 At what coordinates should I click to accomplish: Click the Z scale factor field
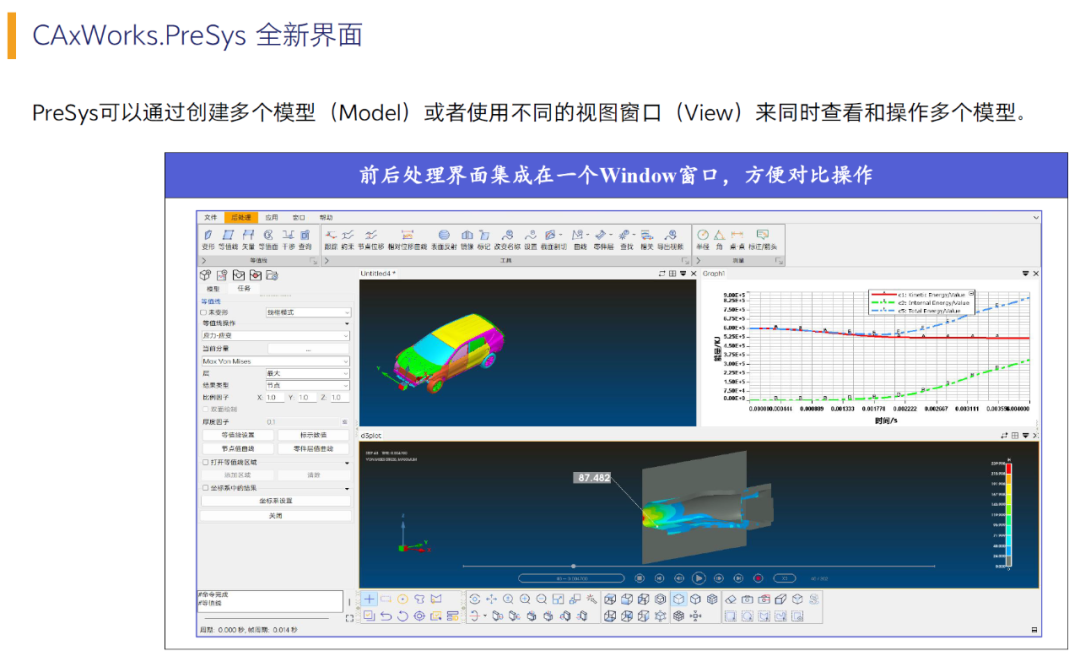pyautogui.click(x=340, y=397)
